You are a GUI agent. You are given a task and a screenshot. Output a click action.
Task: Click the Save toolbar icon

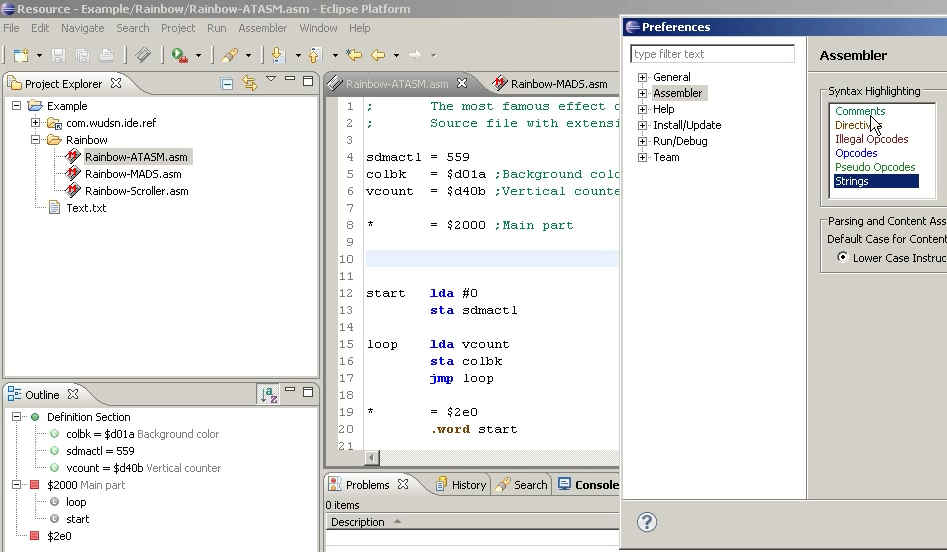[58, 56]
